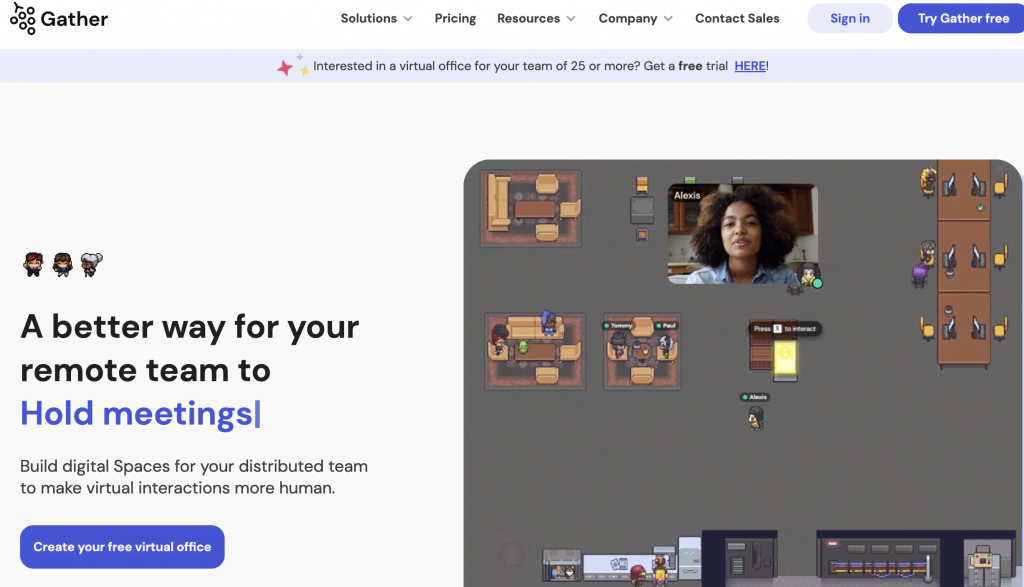Click Alexis's avatar walking in the demo map
Viewport: 1024px width, 587px height.
(756, 418)
